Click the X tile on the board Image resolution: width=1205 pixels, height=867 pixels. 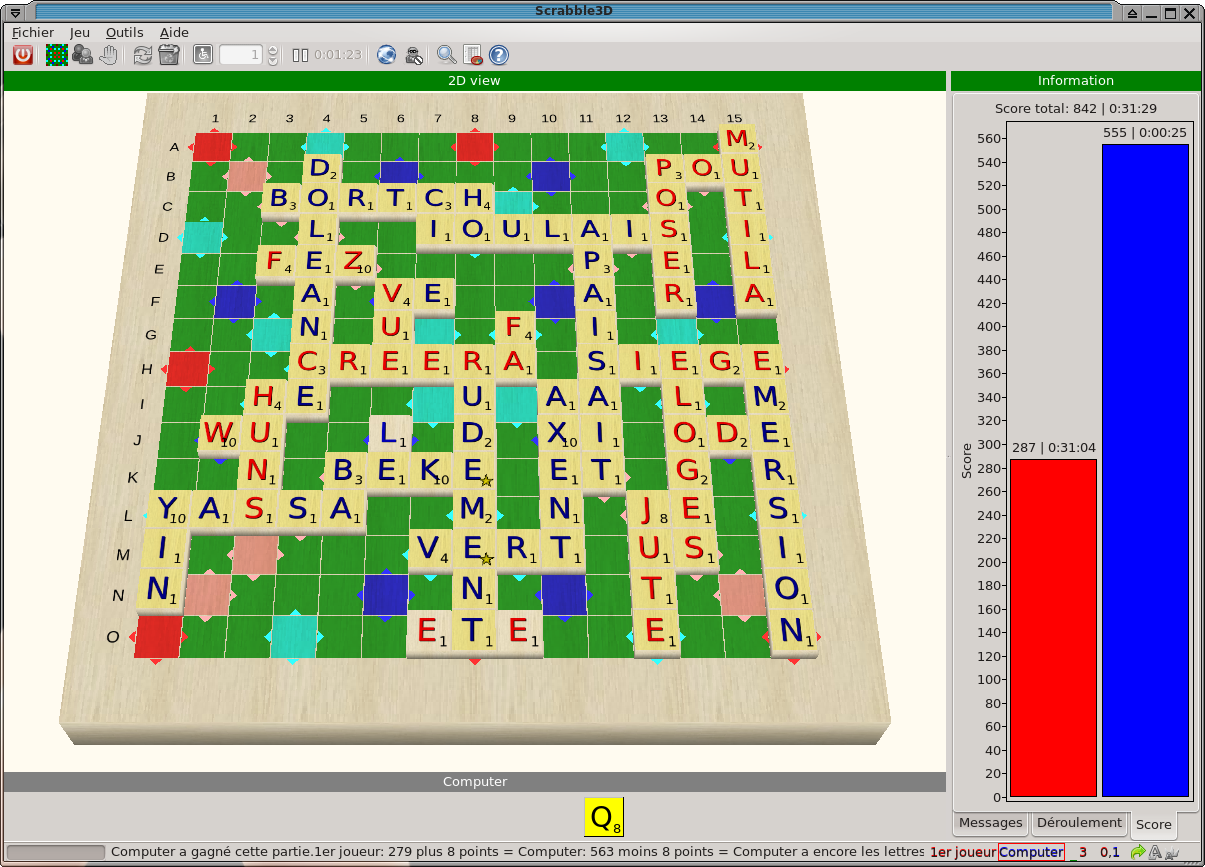tap(558, 434)
